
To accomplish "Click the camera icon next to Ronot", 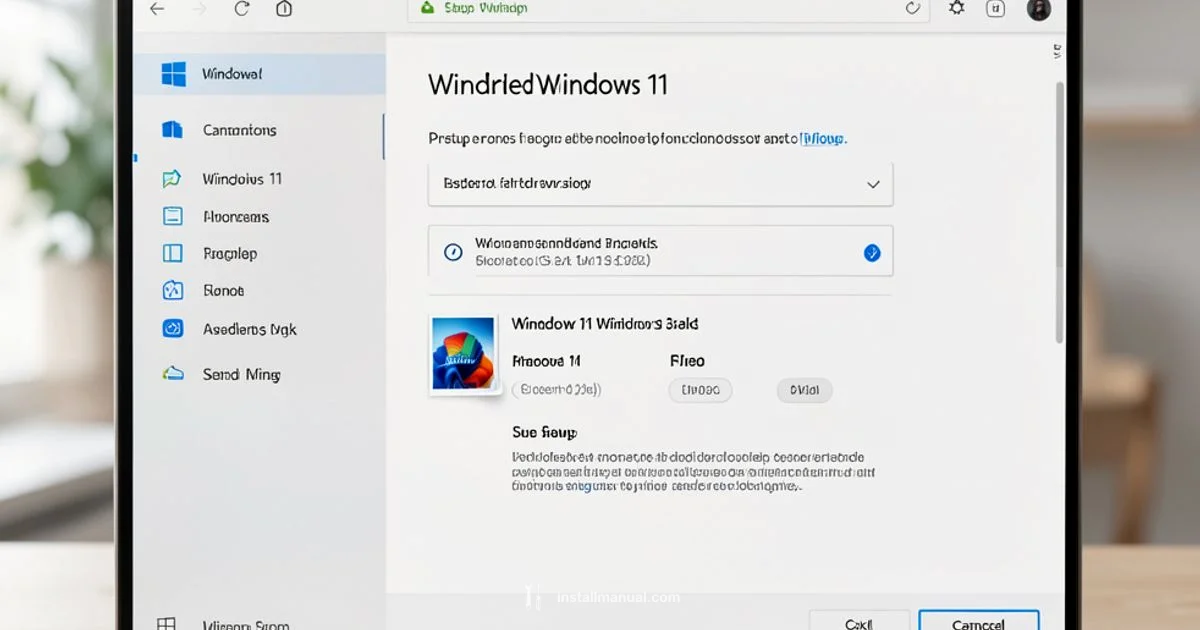I will coord(174,290).
